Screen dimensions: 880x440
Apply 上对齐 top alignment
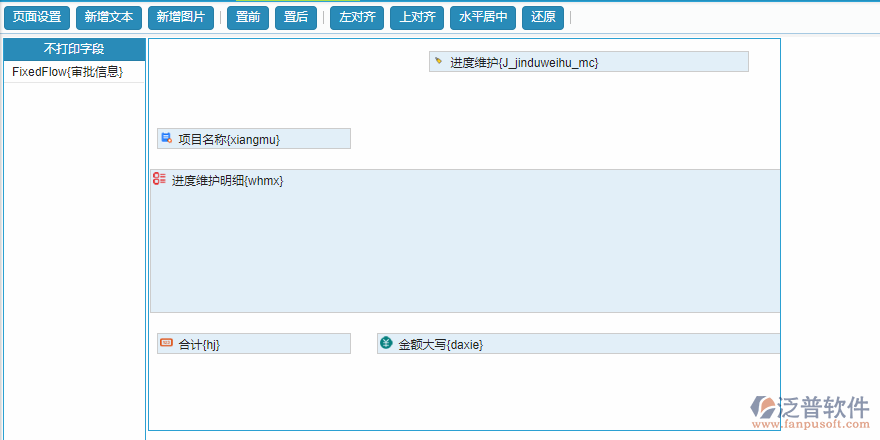point(417,17)
